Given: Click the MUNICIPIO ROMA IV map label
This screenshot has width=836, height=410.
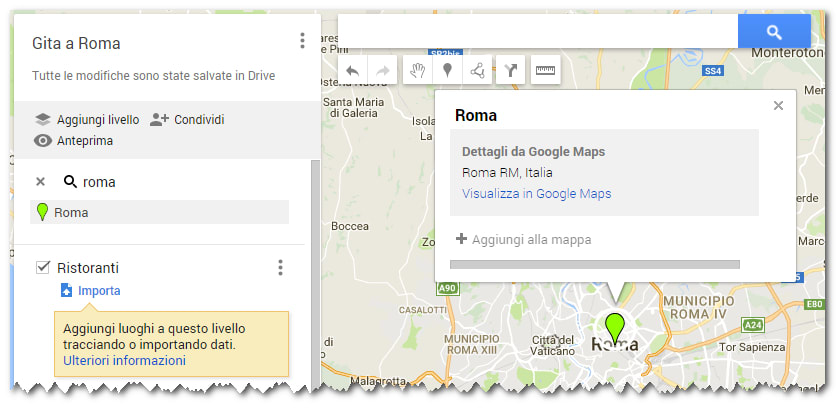Looking at the screenshot, I should click(698, 308).
